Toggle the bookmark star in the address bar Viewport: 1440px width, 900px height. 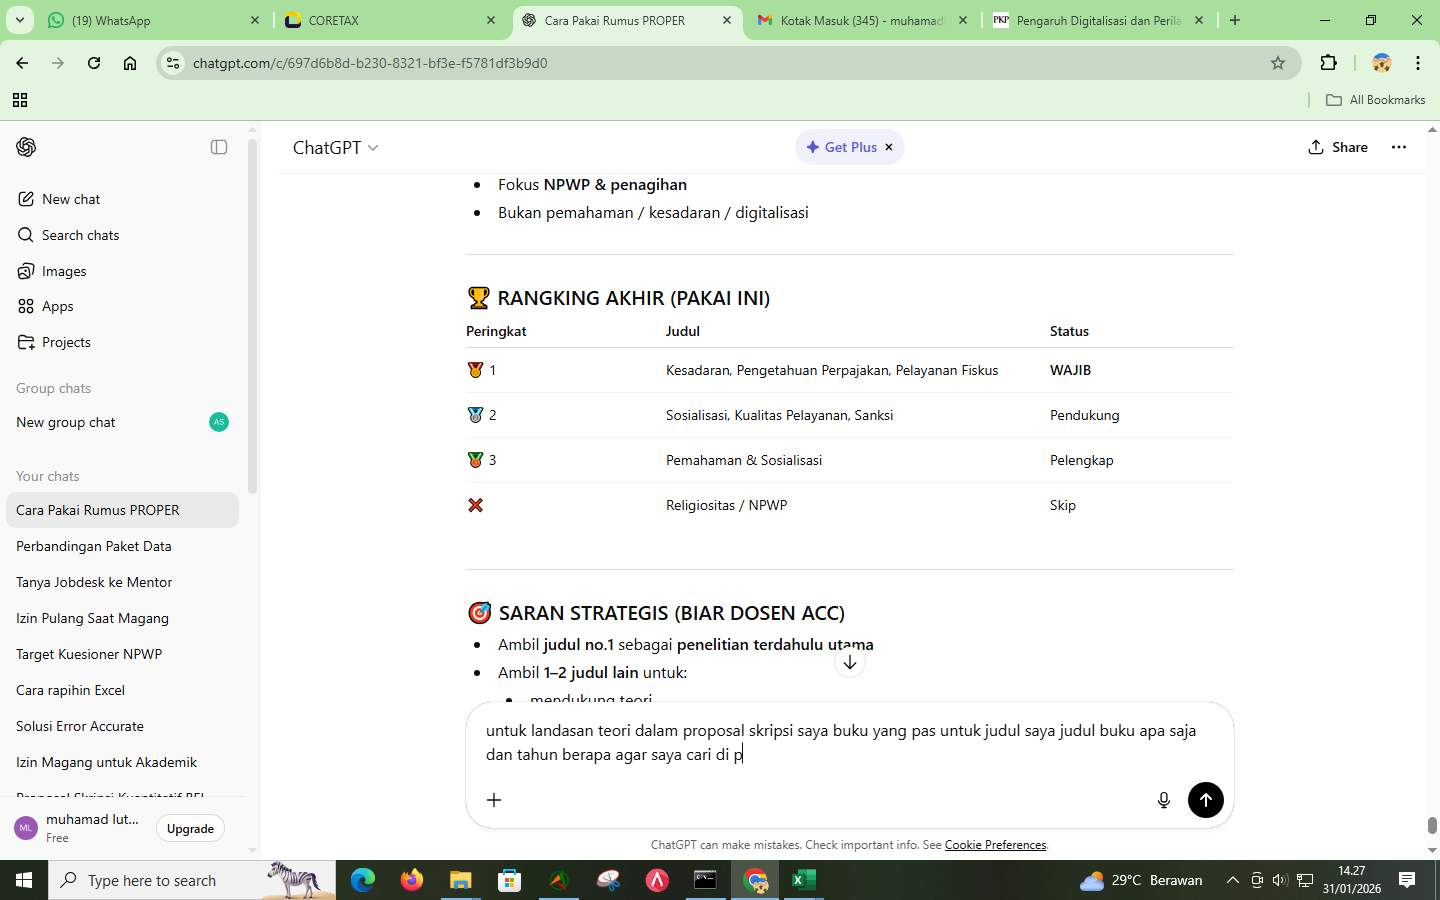tap(1278, 63)
